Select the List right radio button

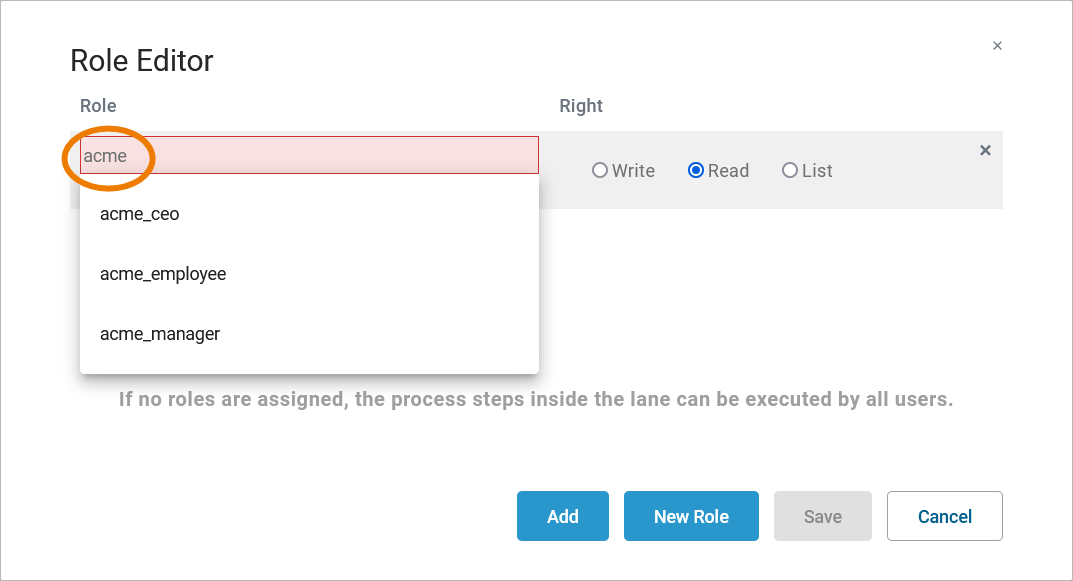point(790,171)
